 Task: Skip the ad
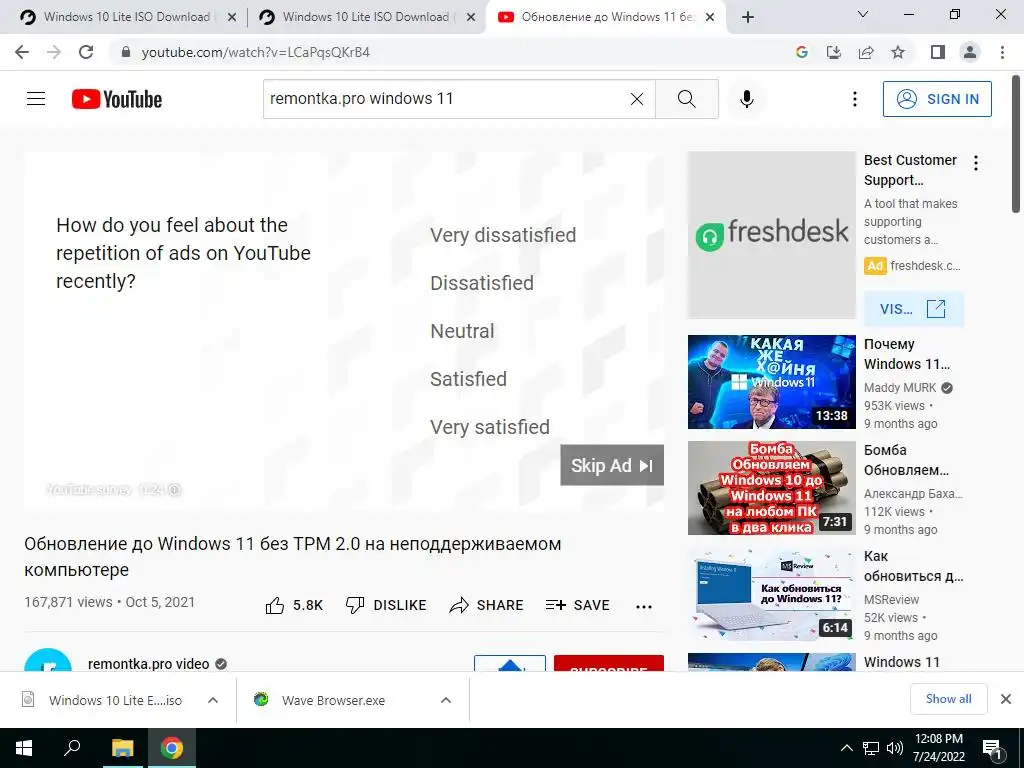(612, 465)
